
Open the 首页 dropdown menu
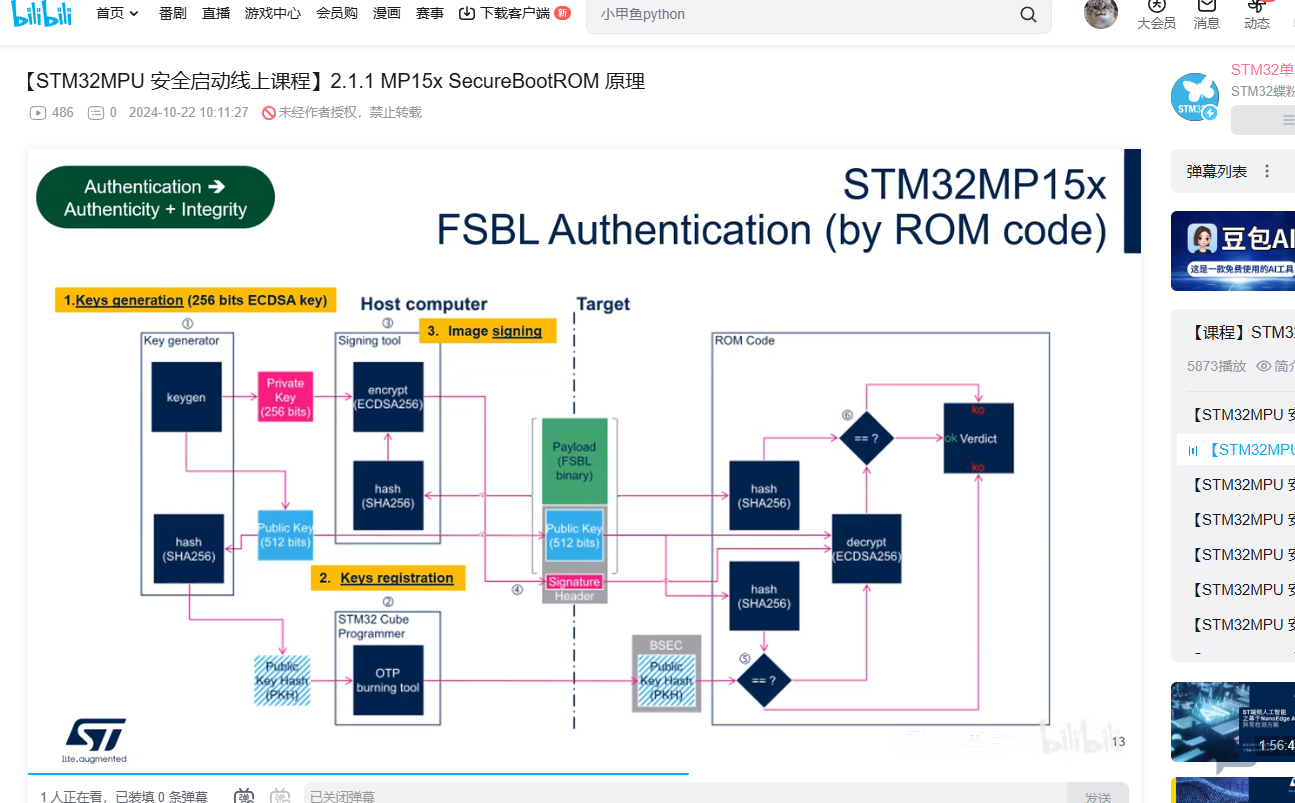pos(117,14)
